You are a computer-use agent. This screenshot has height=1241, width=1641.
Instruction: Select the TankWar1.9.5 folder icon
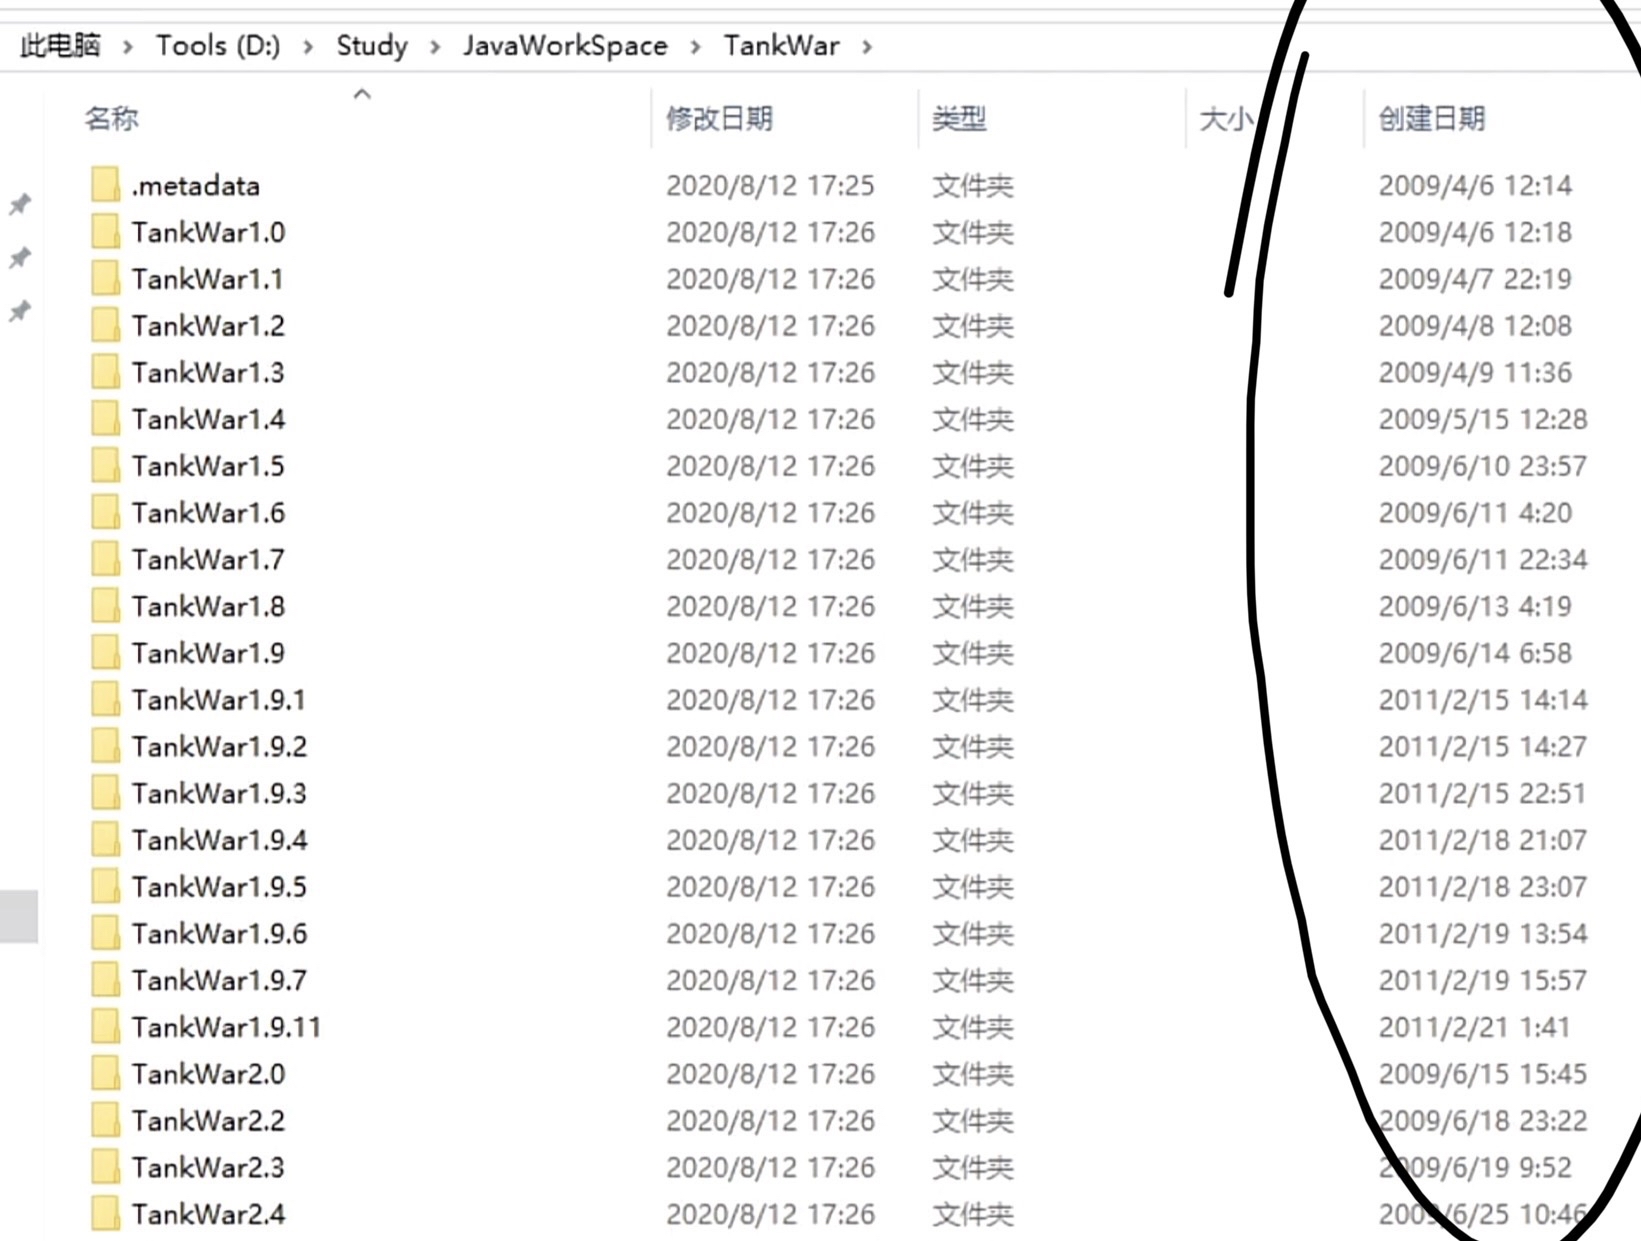tap(105, 886)
